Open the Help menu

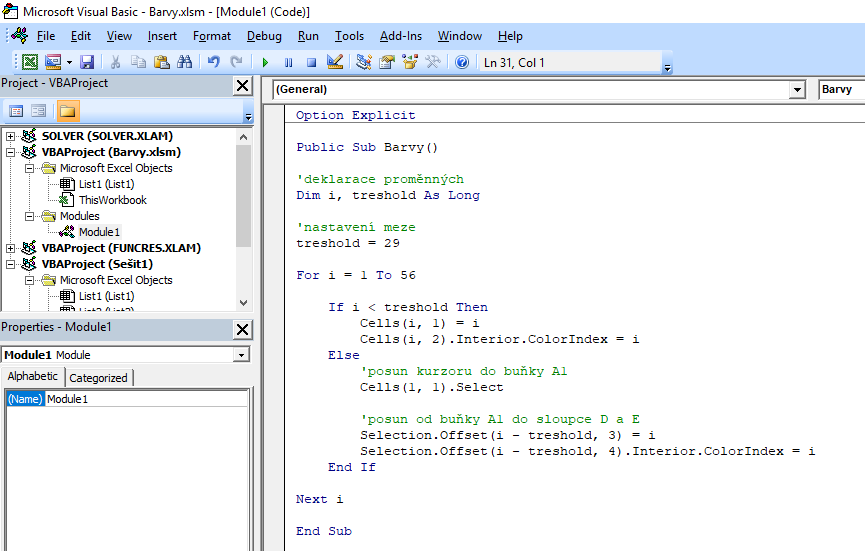tap(510, 36)
